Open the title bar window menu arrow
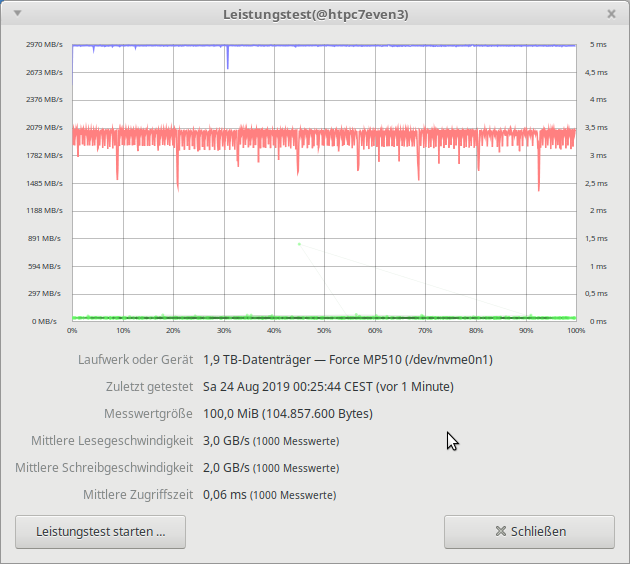This screenshot has height=564, width=630. (x=18, y=15)
